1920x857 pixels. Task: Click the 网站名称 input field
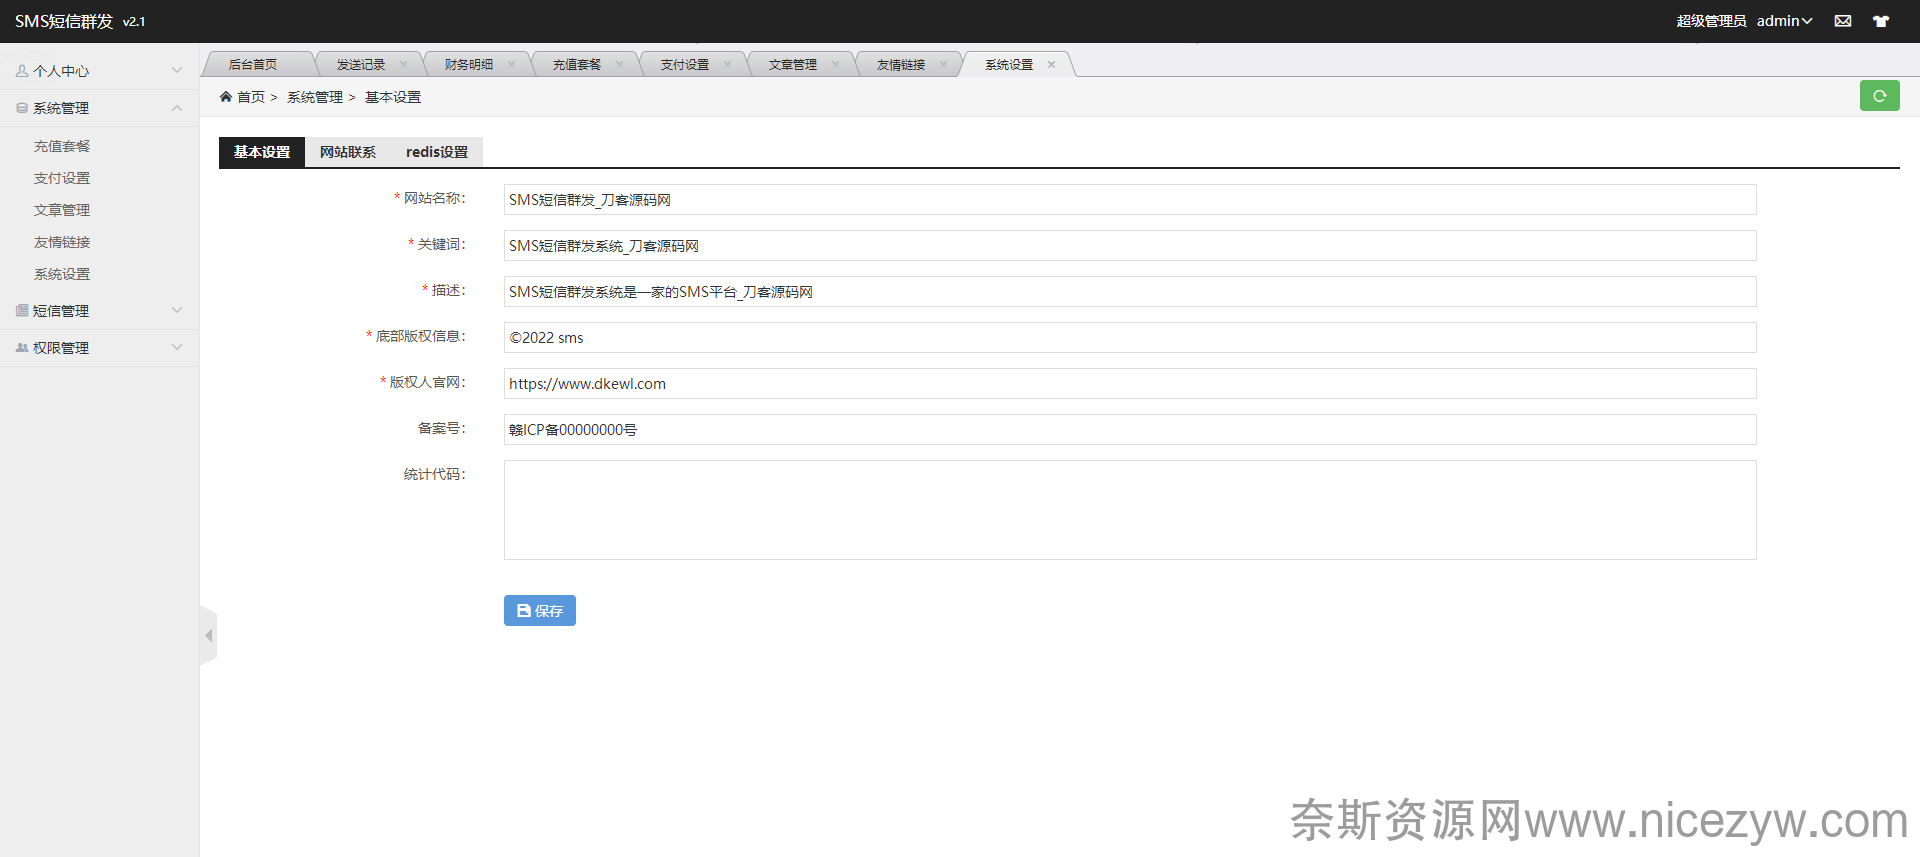[x=1130, y=199]
